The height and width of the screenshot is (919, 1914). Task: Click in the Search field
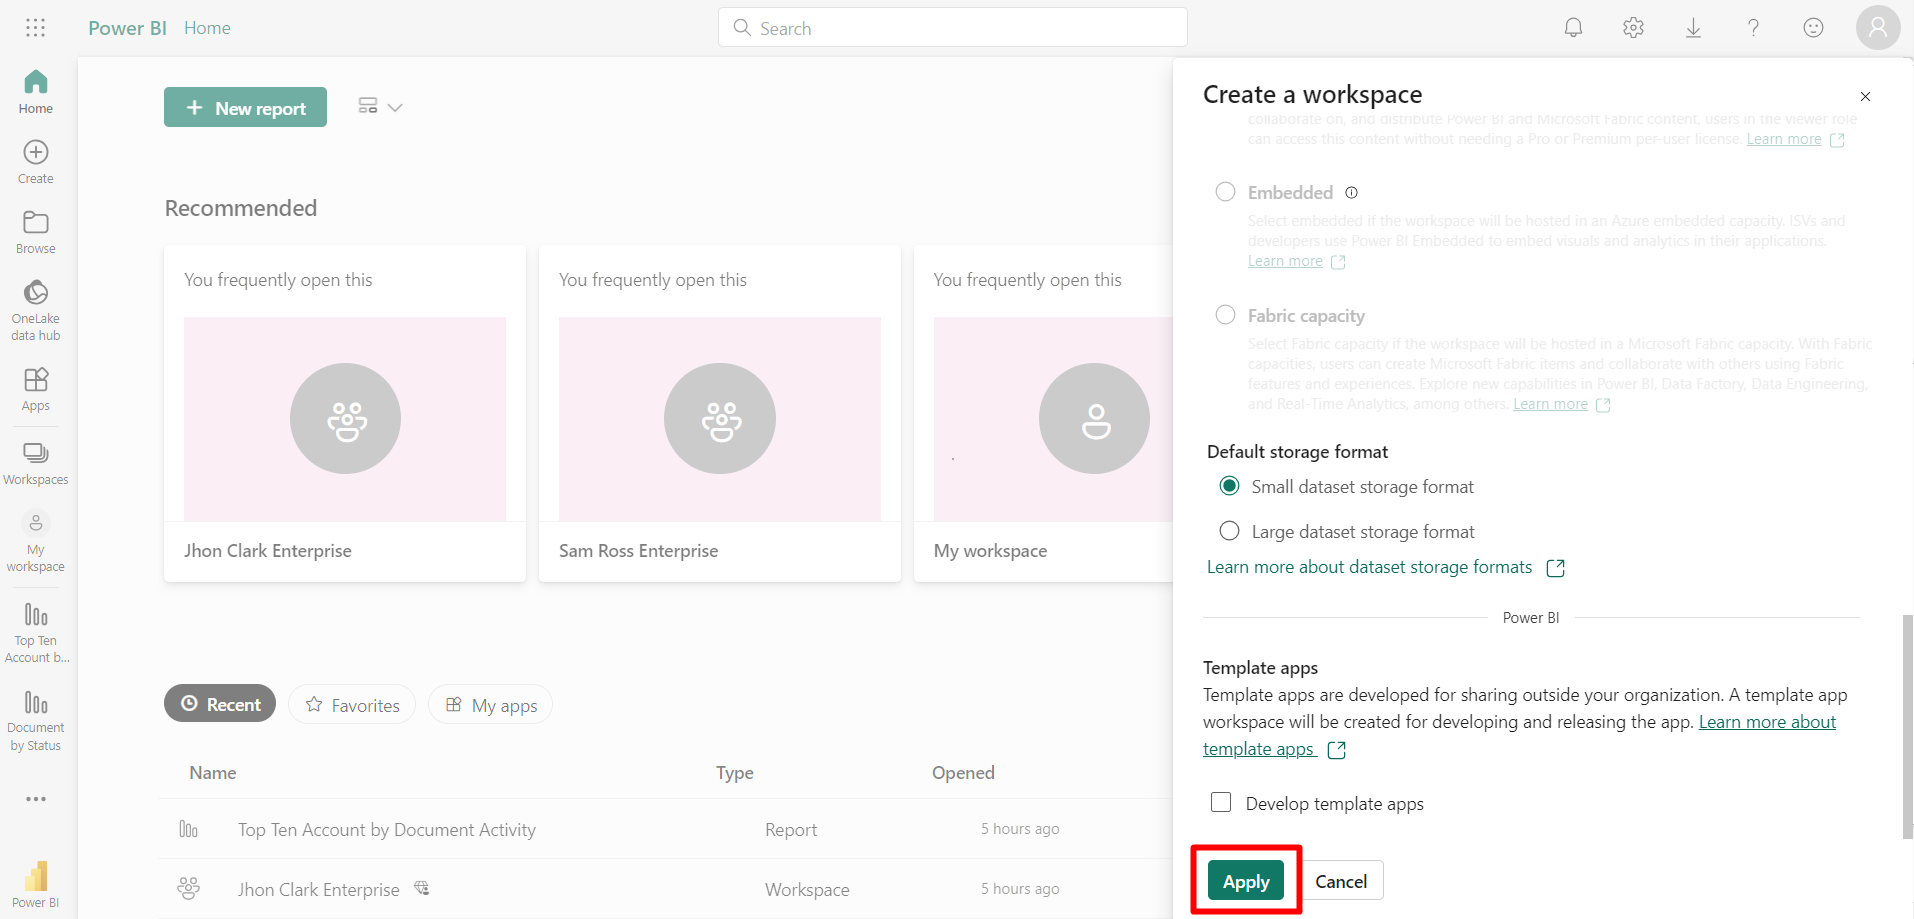[953, 27]
